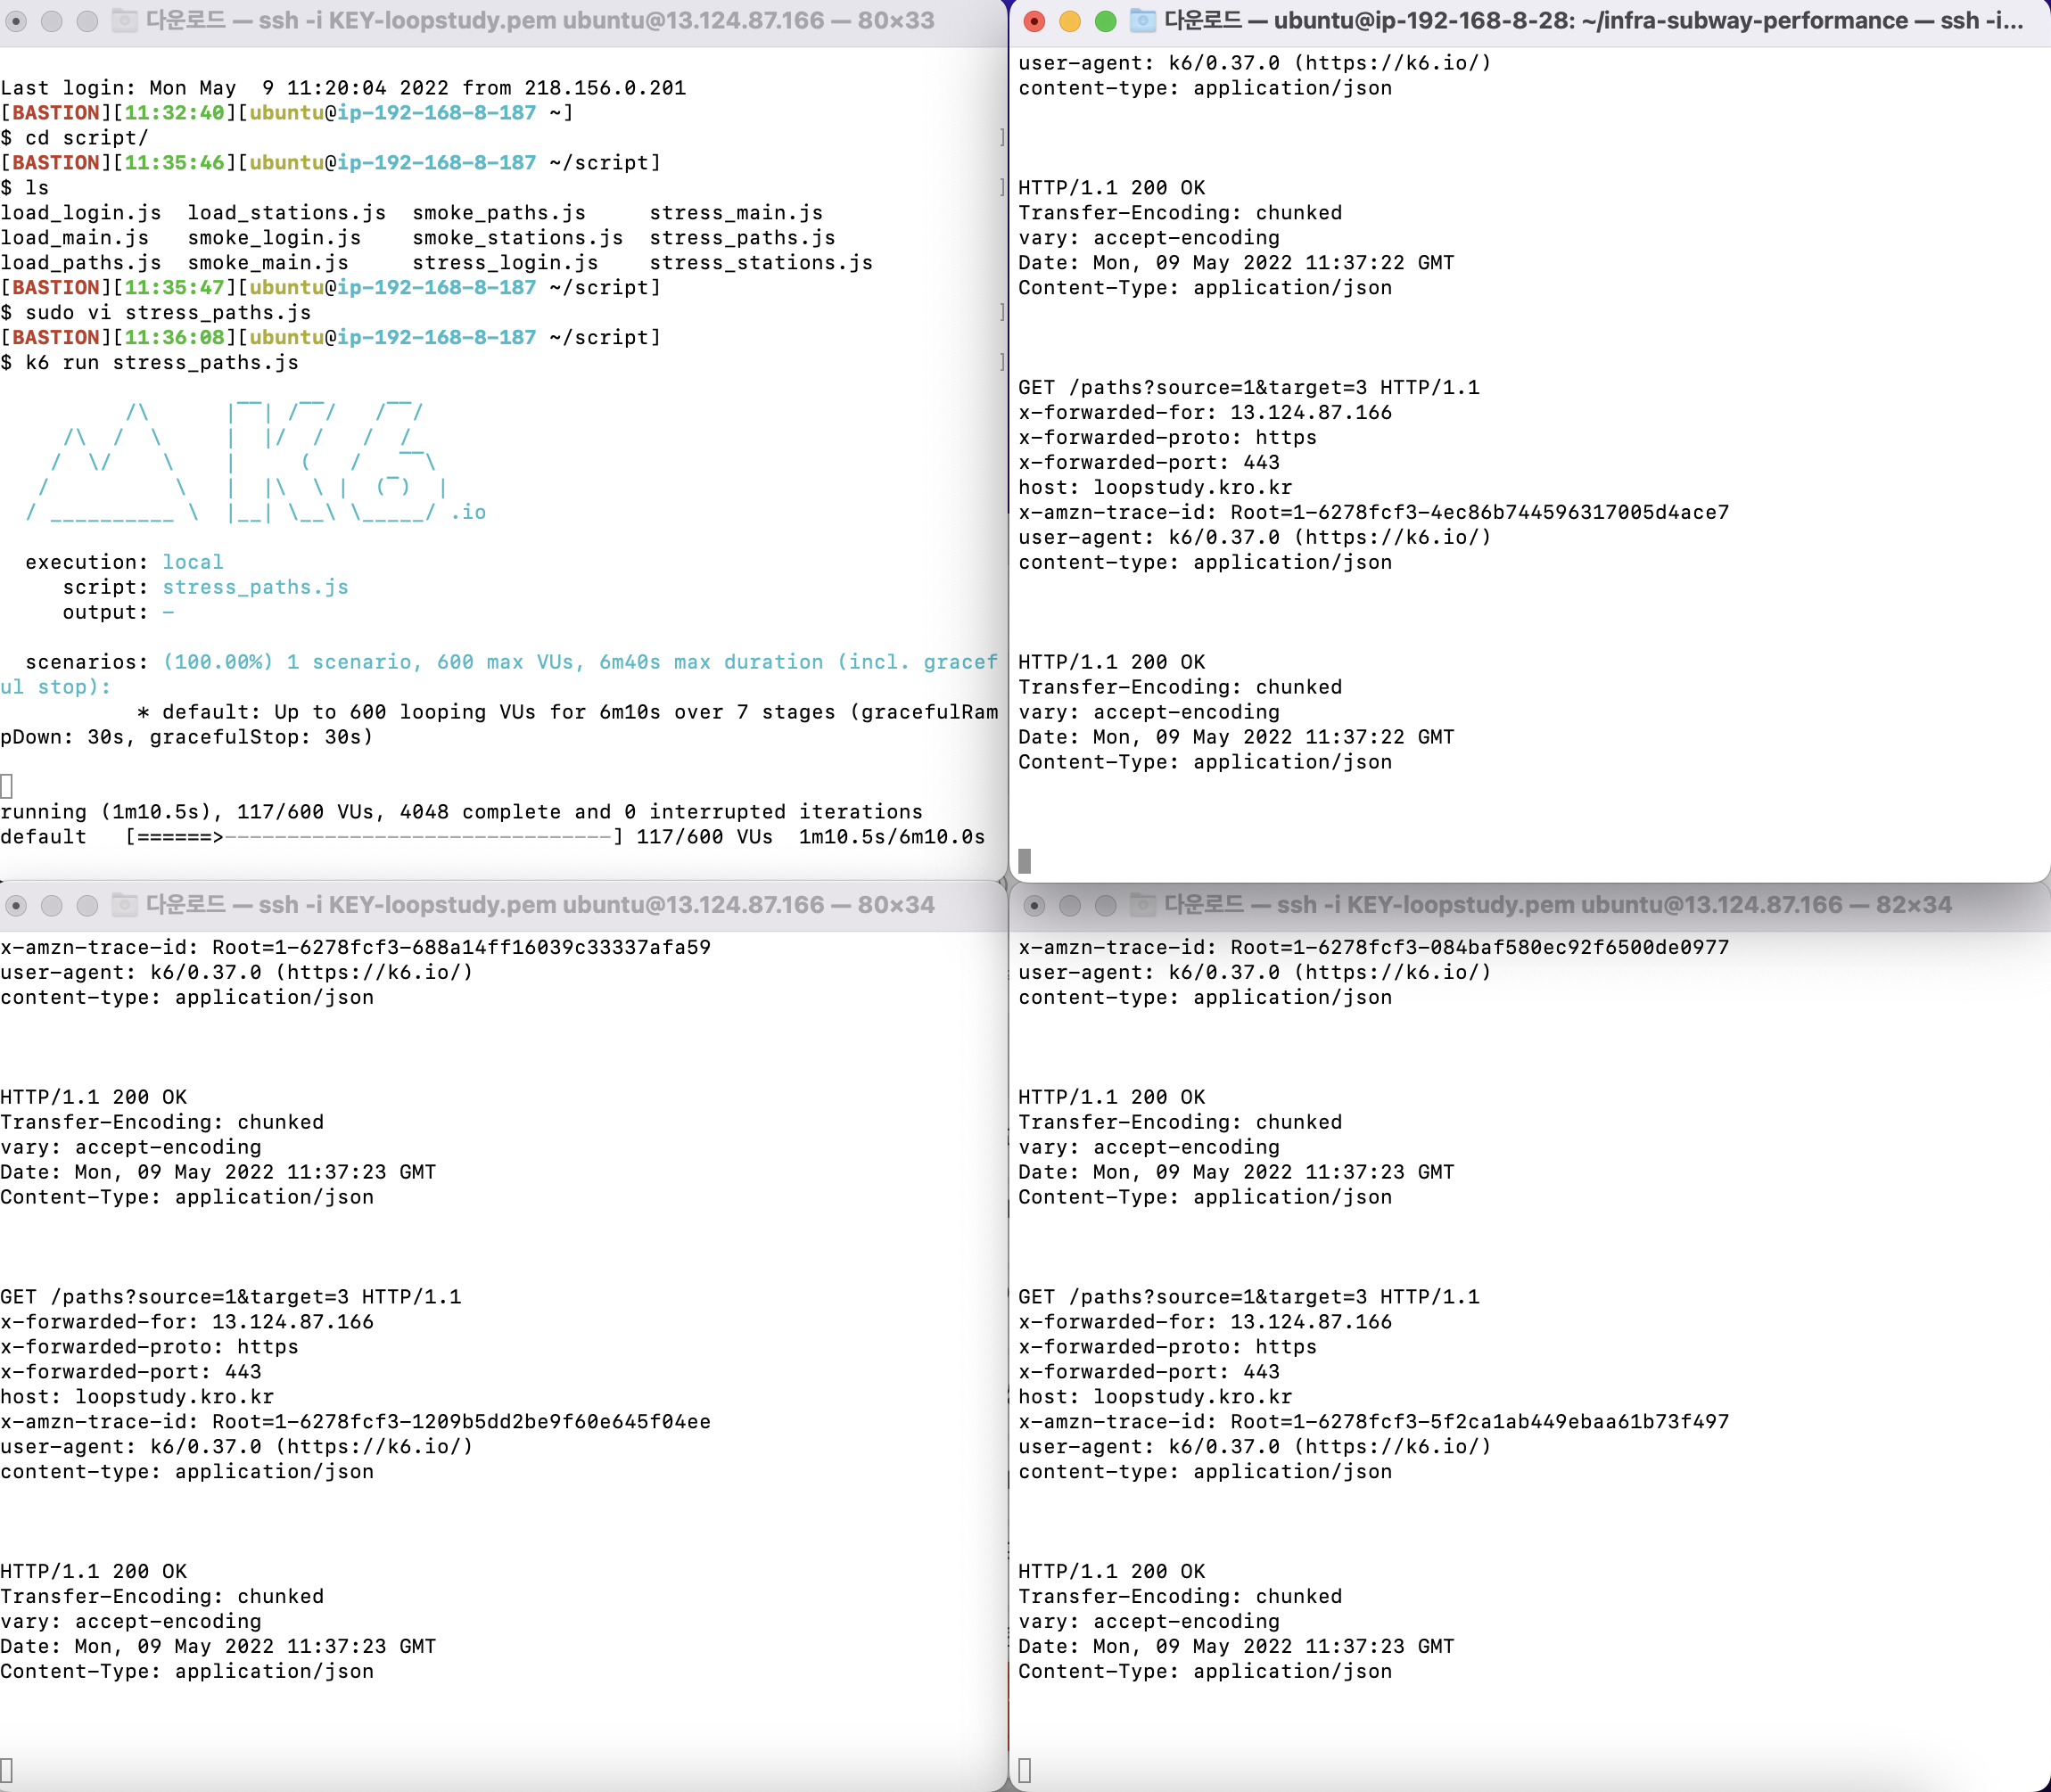
Task: Focus the 82×34 terminal by its title text
Action: coord(1558,905)
